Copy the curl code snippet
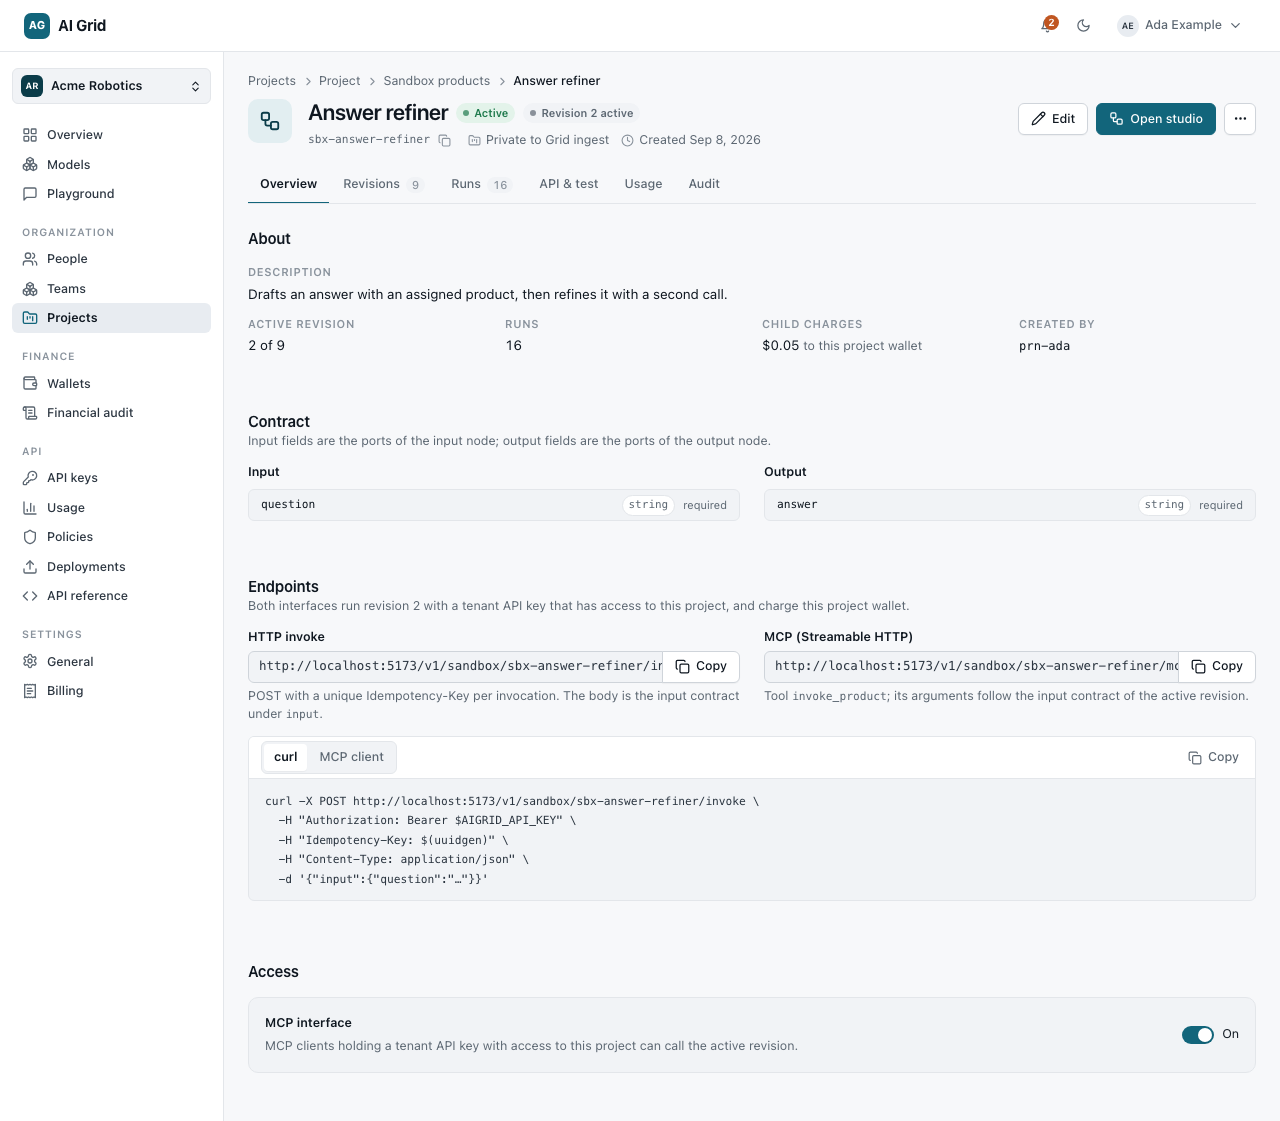Screen dimensions: 1280x1121 coord(1213,758)
